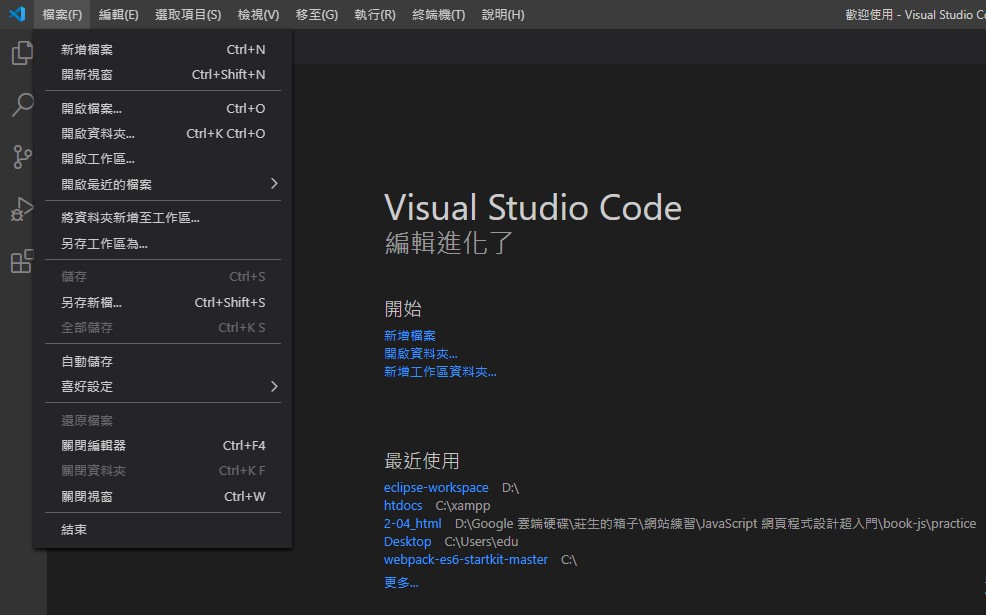
Task: Open the Search magnifier icon
Action: click(22, 104)
